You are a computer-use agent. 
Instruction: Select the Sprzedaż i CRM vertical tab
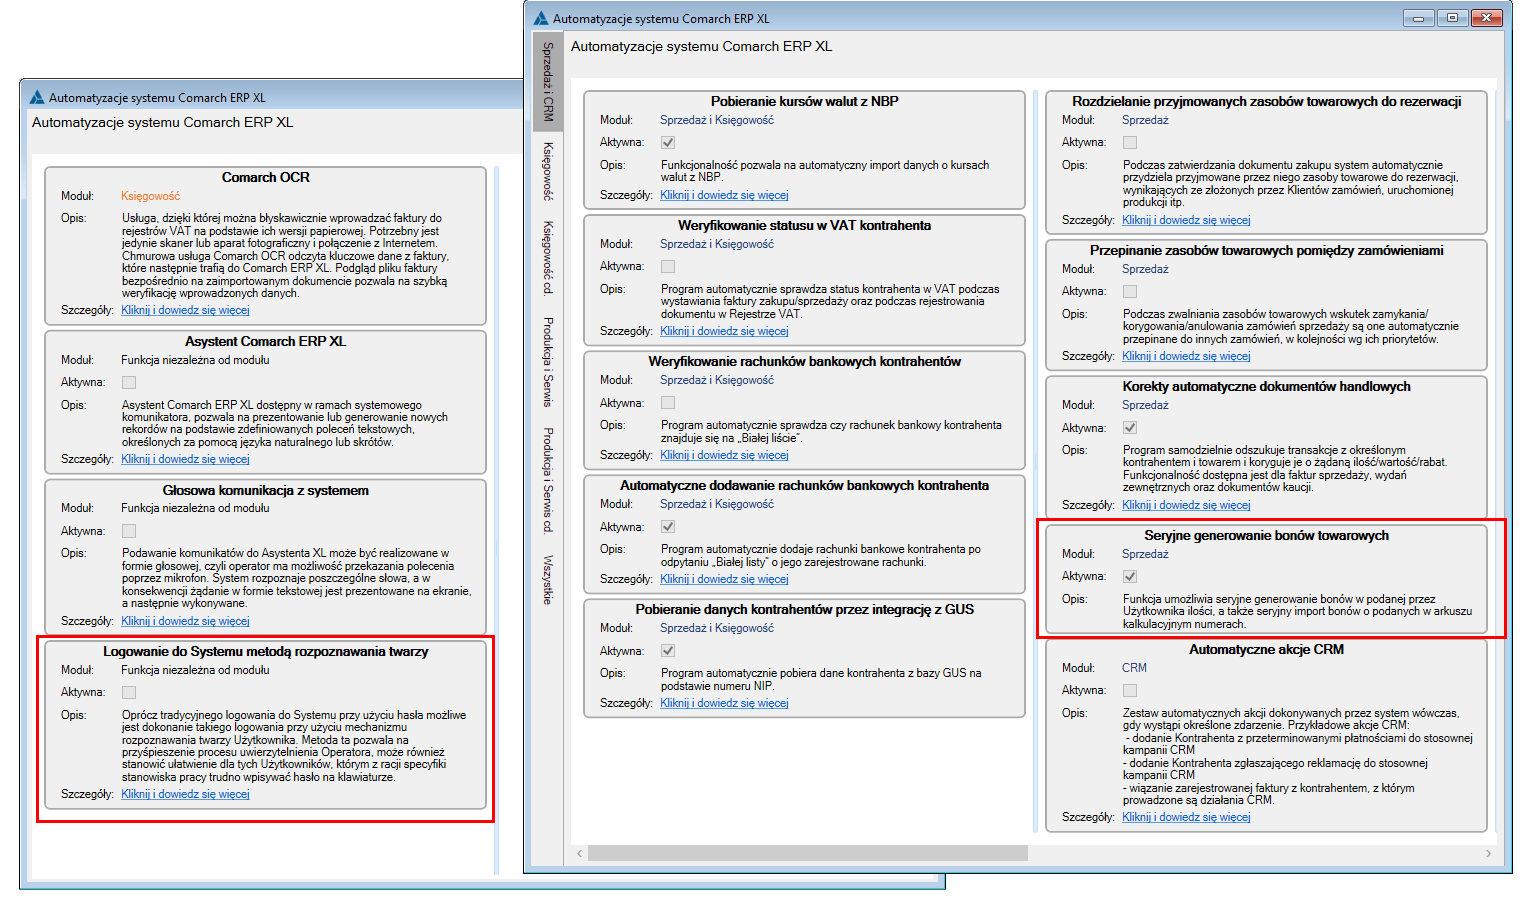pos(548,81)
